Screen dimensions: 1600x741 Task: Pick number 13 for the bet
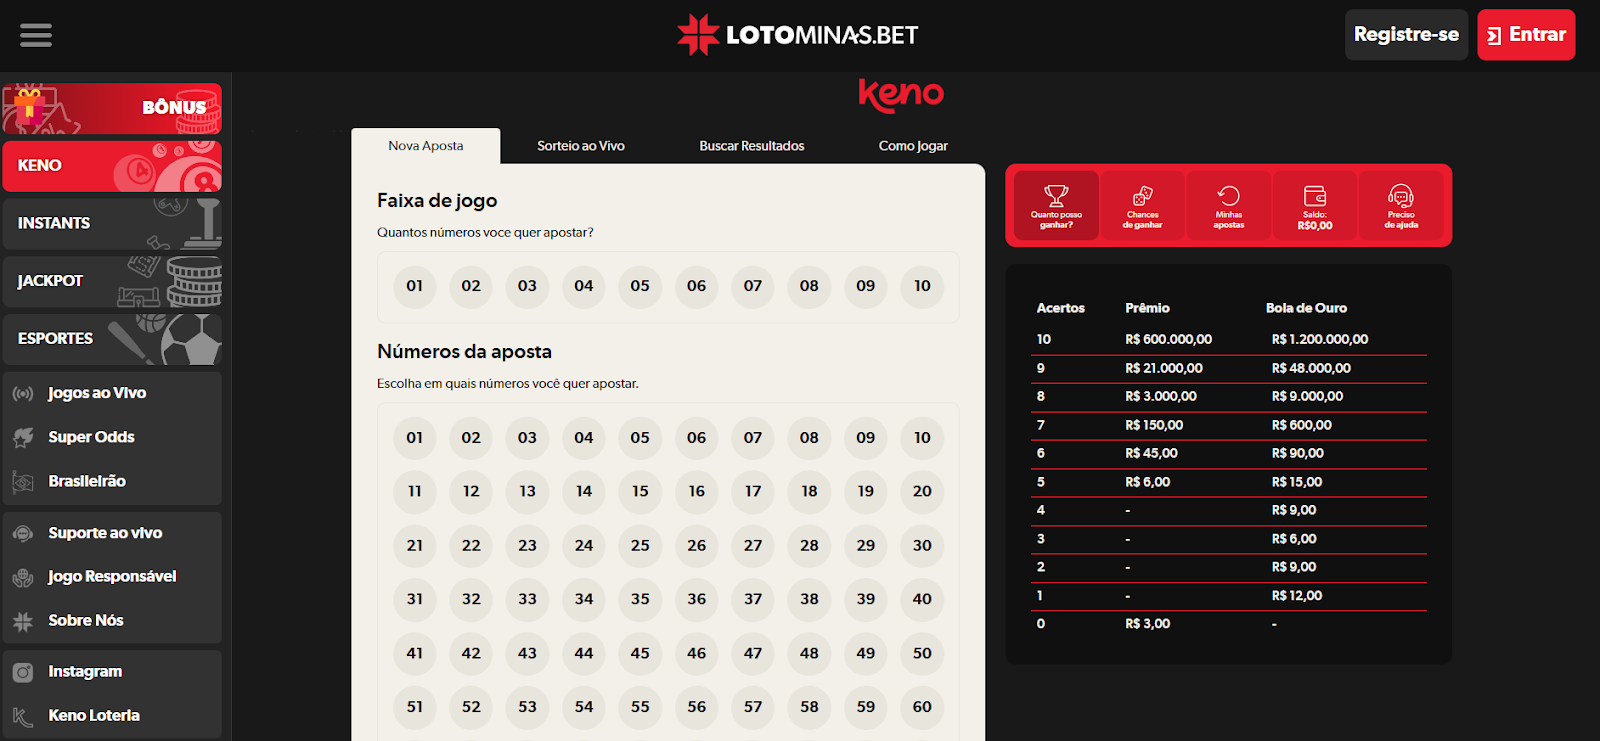tap(528, 491)
